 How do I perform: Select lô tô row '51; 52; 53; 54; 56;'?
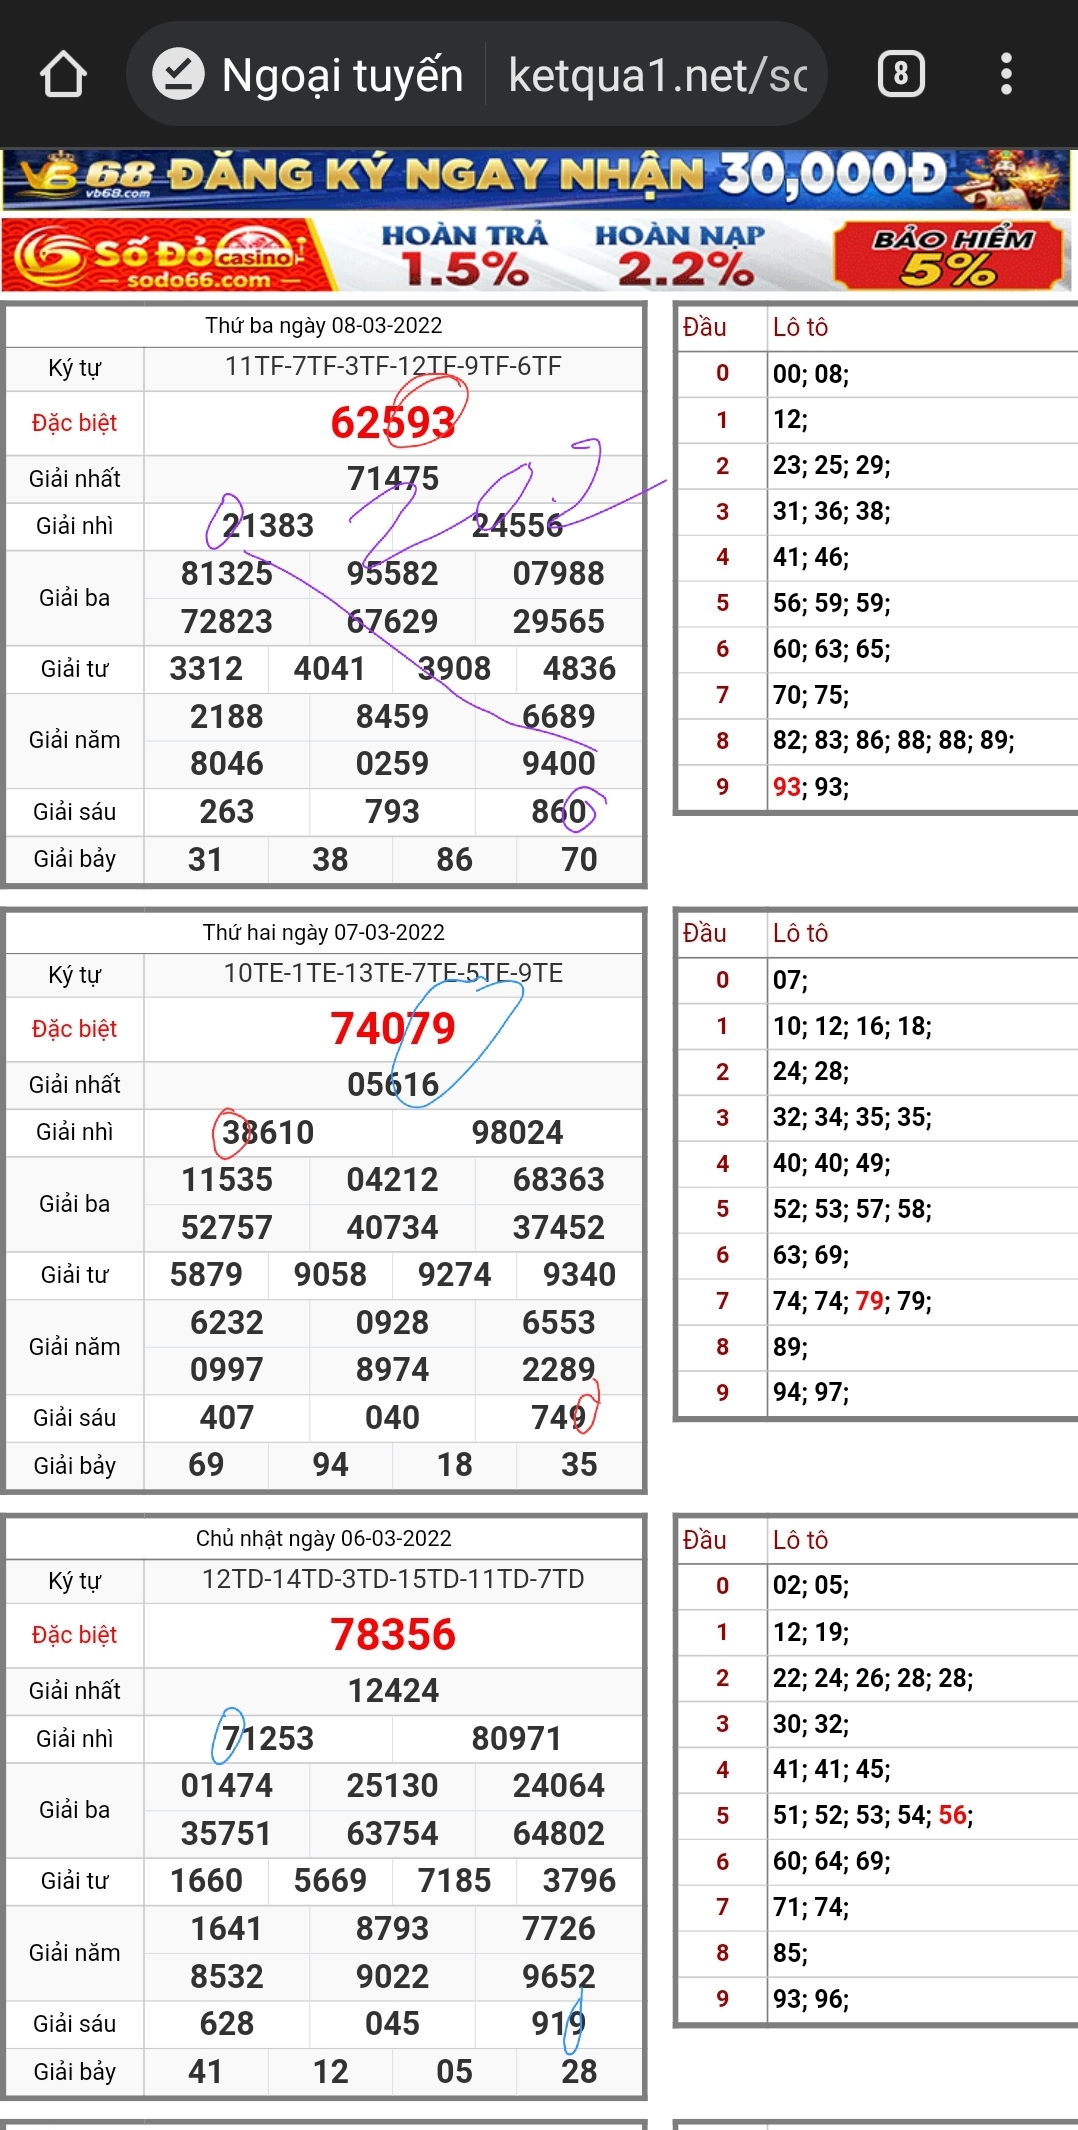[873, 1815]
